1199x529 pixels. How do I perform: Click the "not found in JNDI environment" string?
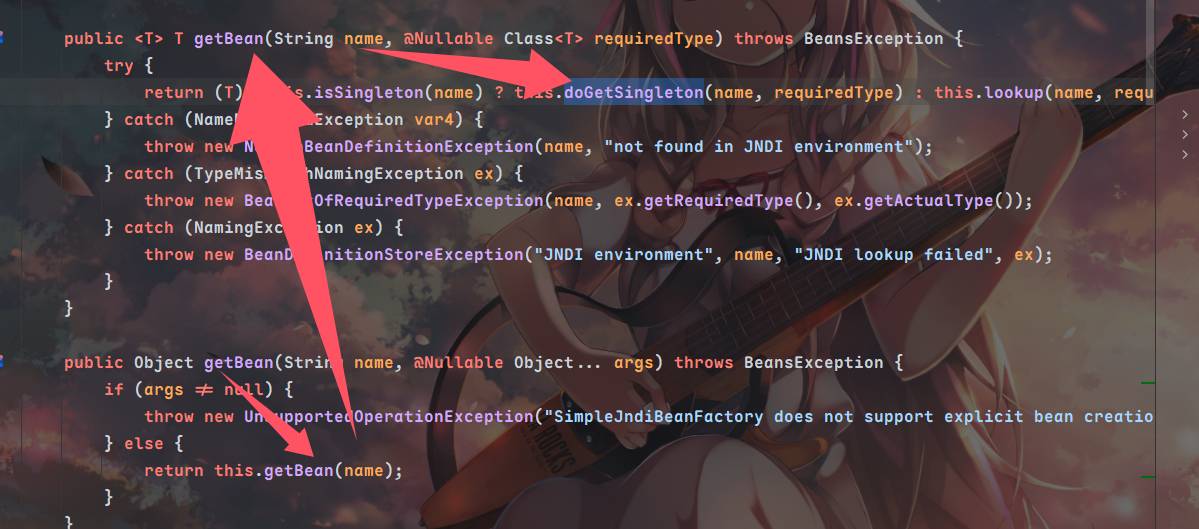(759, 147)
